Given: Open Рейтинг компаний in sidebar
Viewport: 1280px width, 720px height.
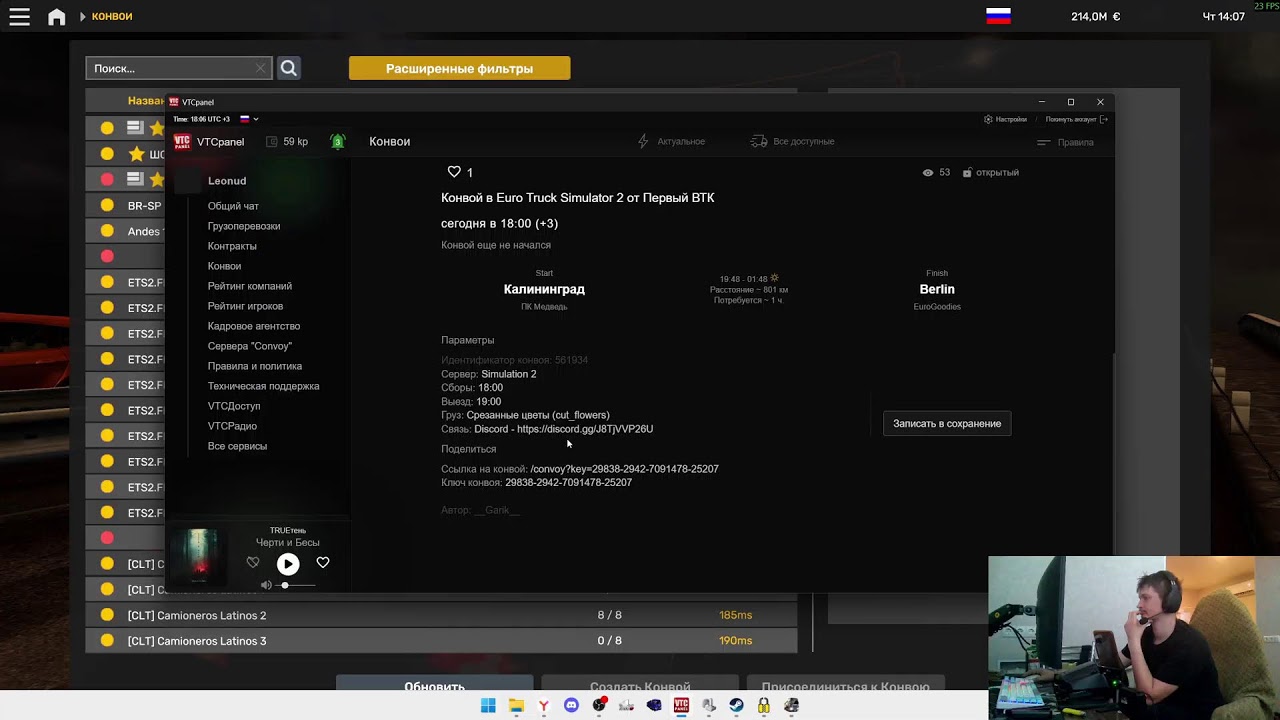Looking at the screenshot, I should 250,286.
